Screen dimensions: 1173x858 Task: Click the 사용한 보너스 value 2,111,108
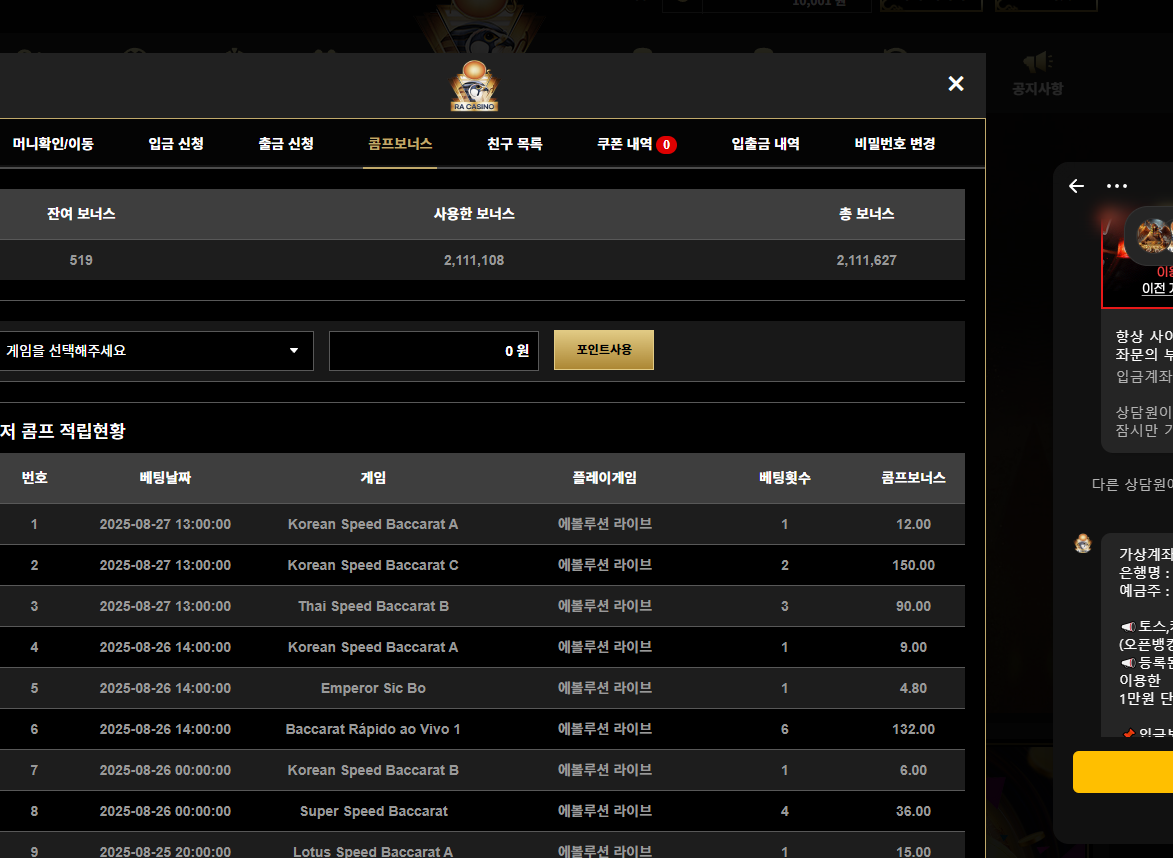[474, 260]
